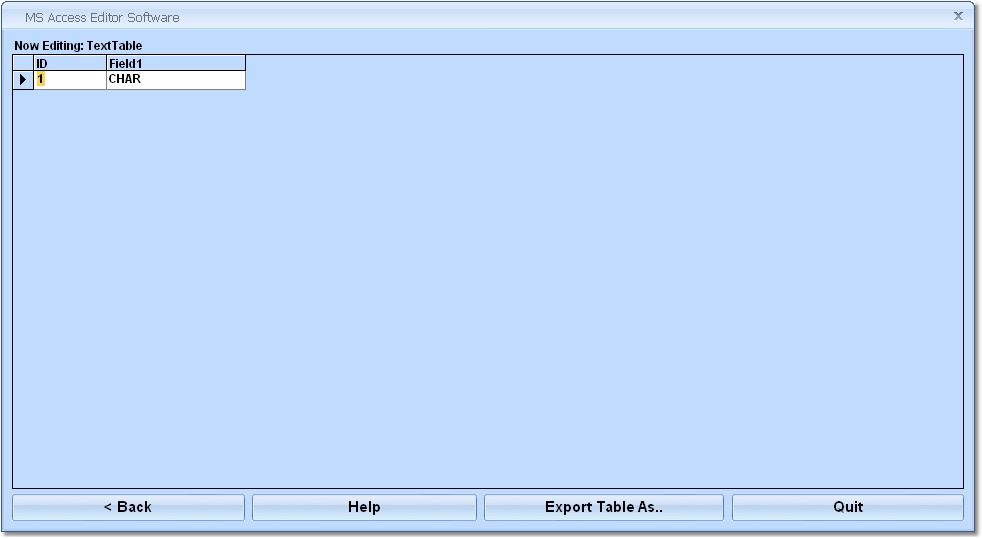Click the grid's top-left select-all corner cell
982x539 pixels.
tap(23, 63)
